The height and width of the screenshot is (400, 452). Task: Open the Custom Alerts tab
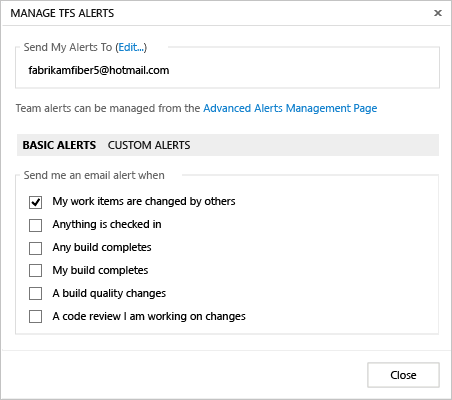pyautogui.click(x=149, y=145)
